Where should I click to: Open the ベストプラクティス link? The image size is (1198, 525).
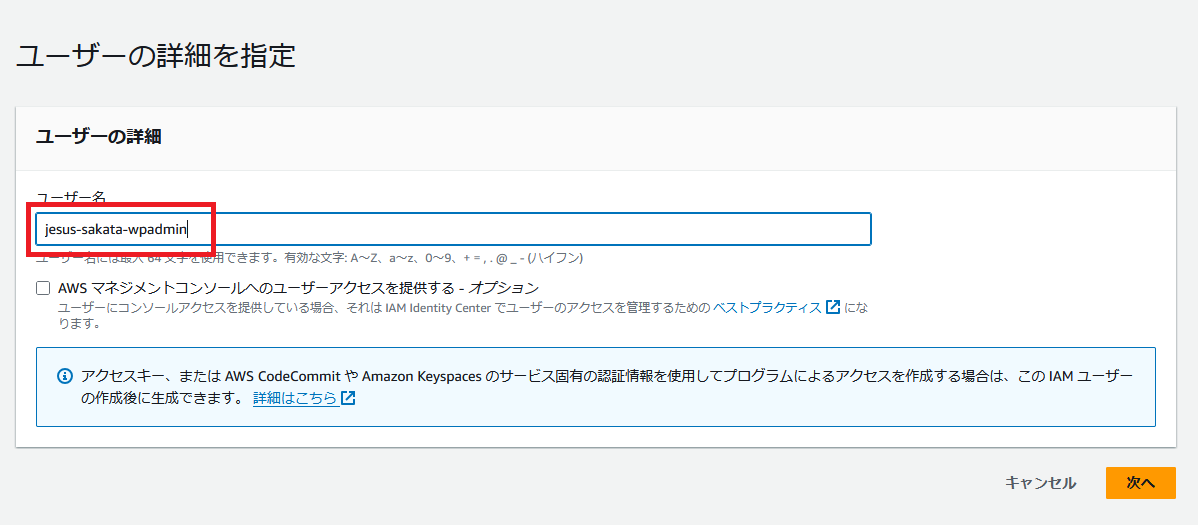(767, 307)
